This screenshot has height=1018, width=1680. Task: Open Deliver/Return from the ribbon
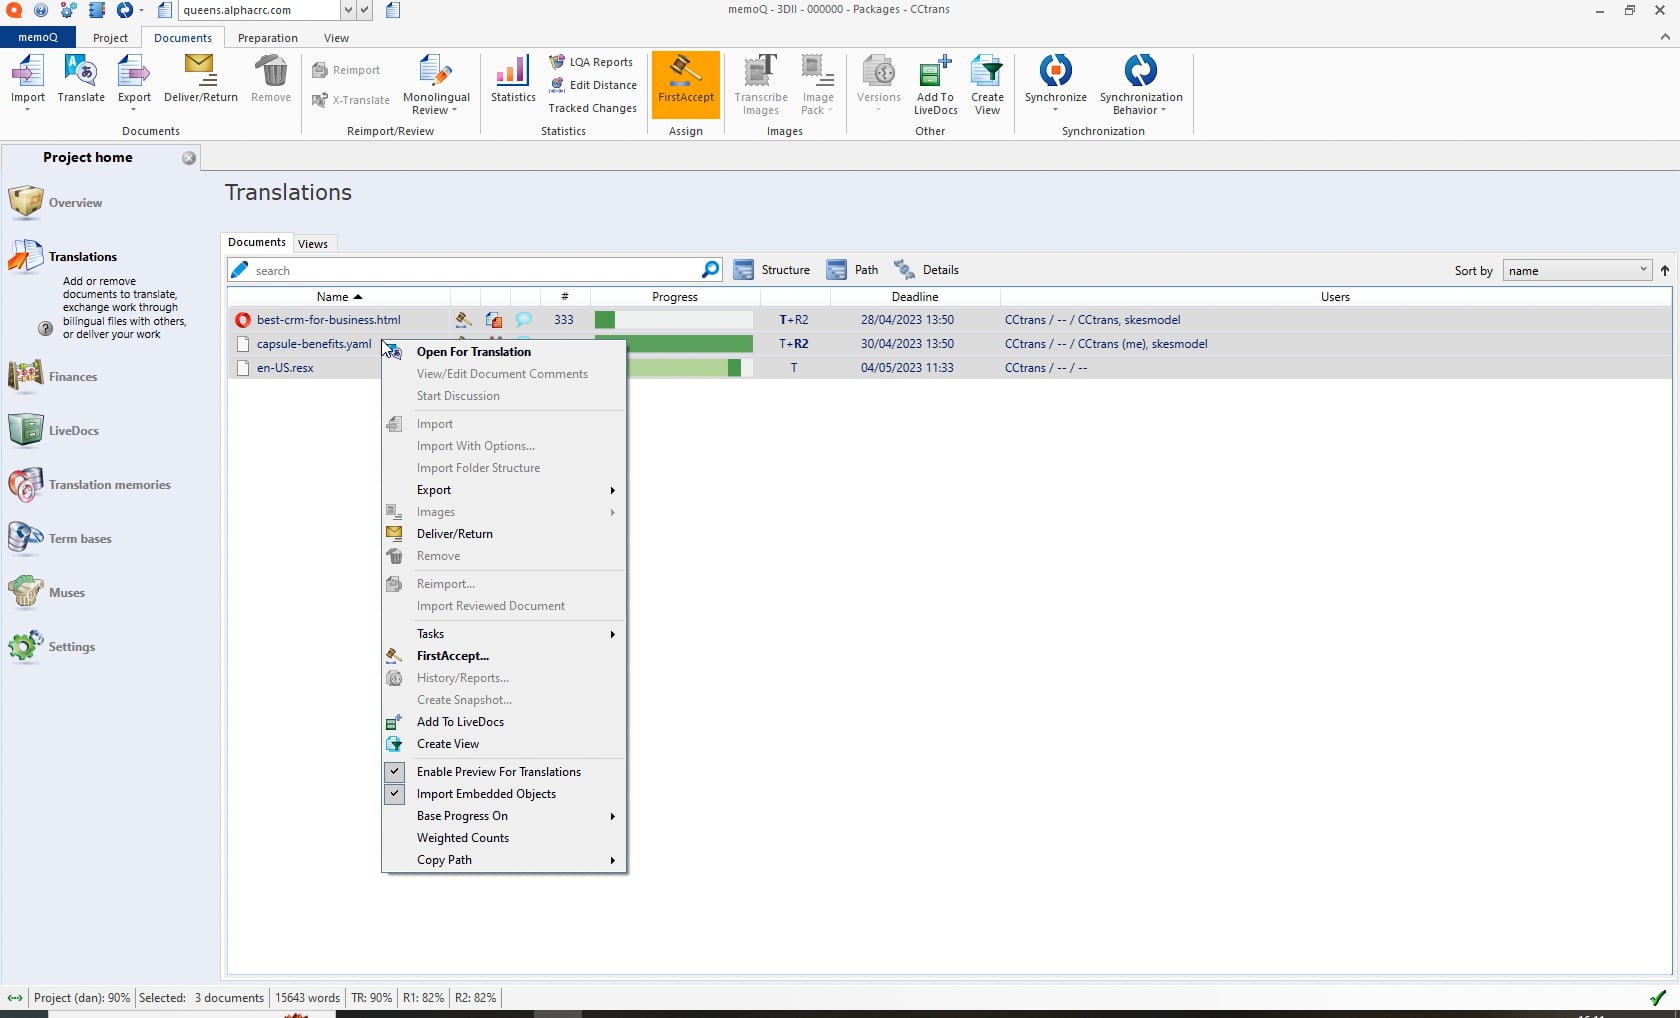click(200, 79)
